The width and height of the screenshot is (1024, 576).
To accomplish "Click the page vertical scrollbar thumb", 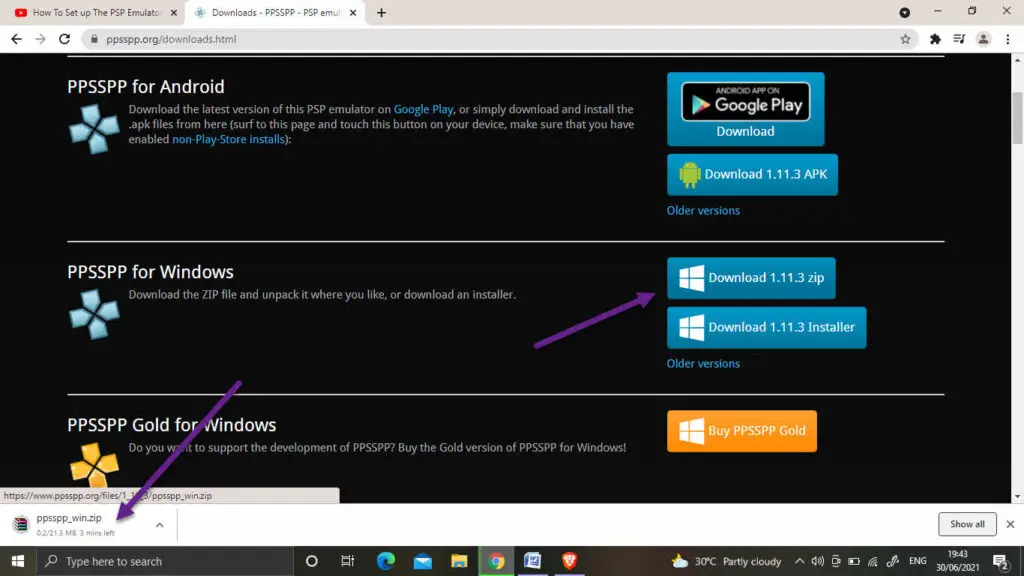I will 1017,118.
